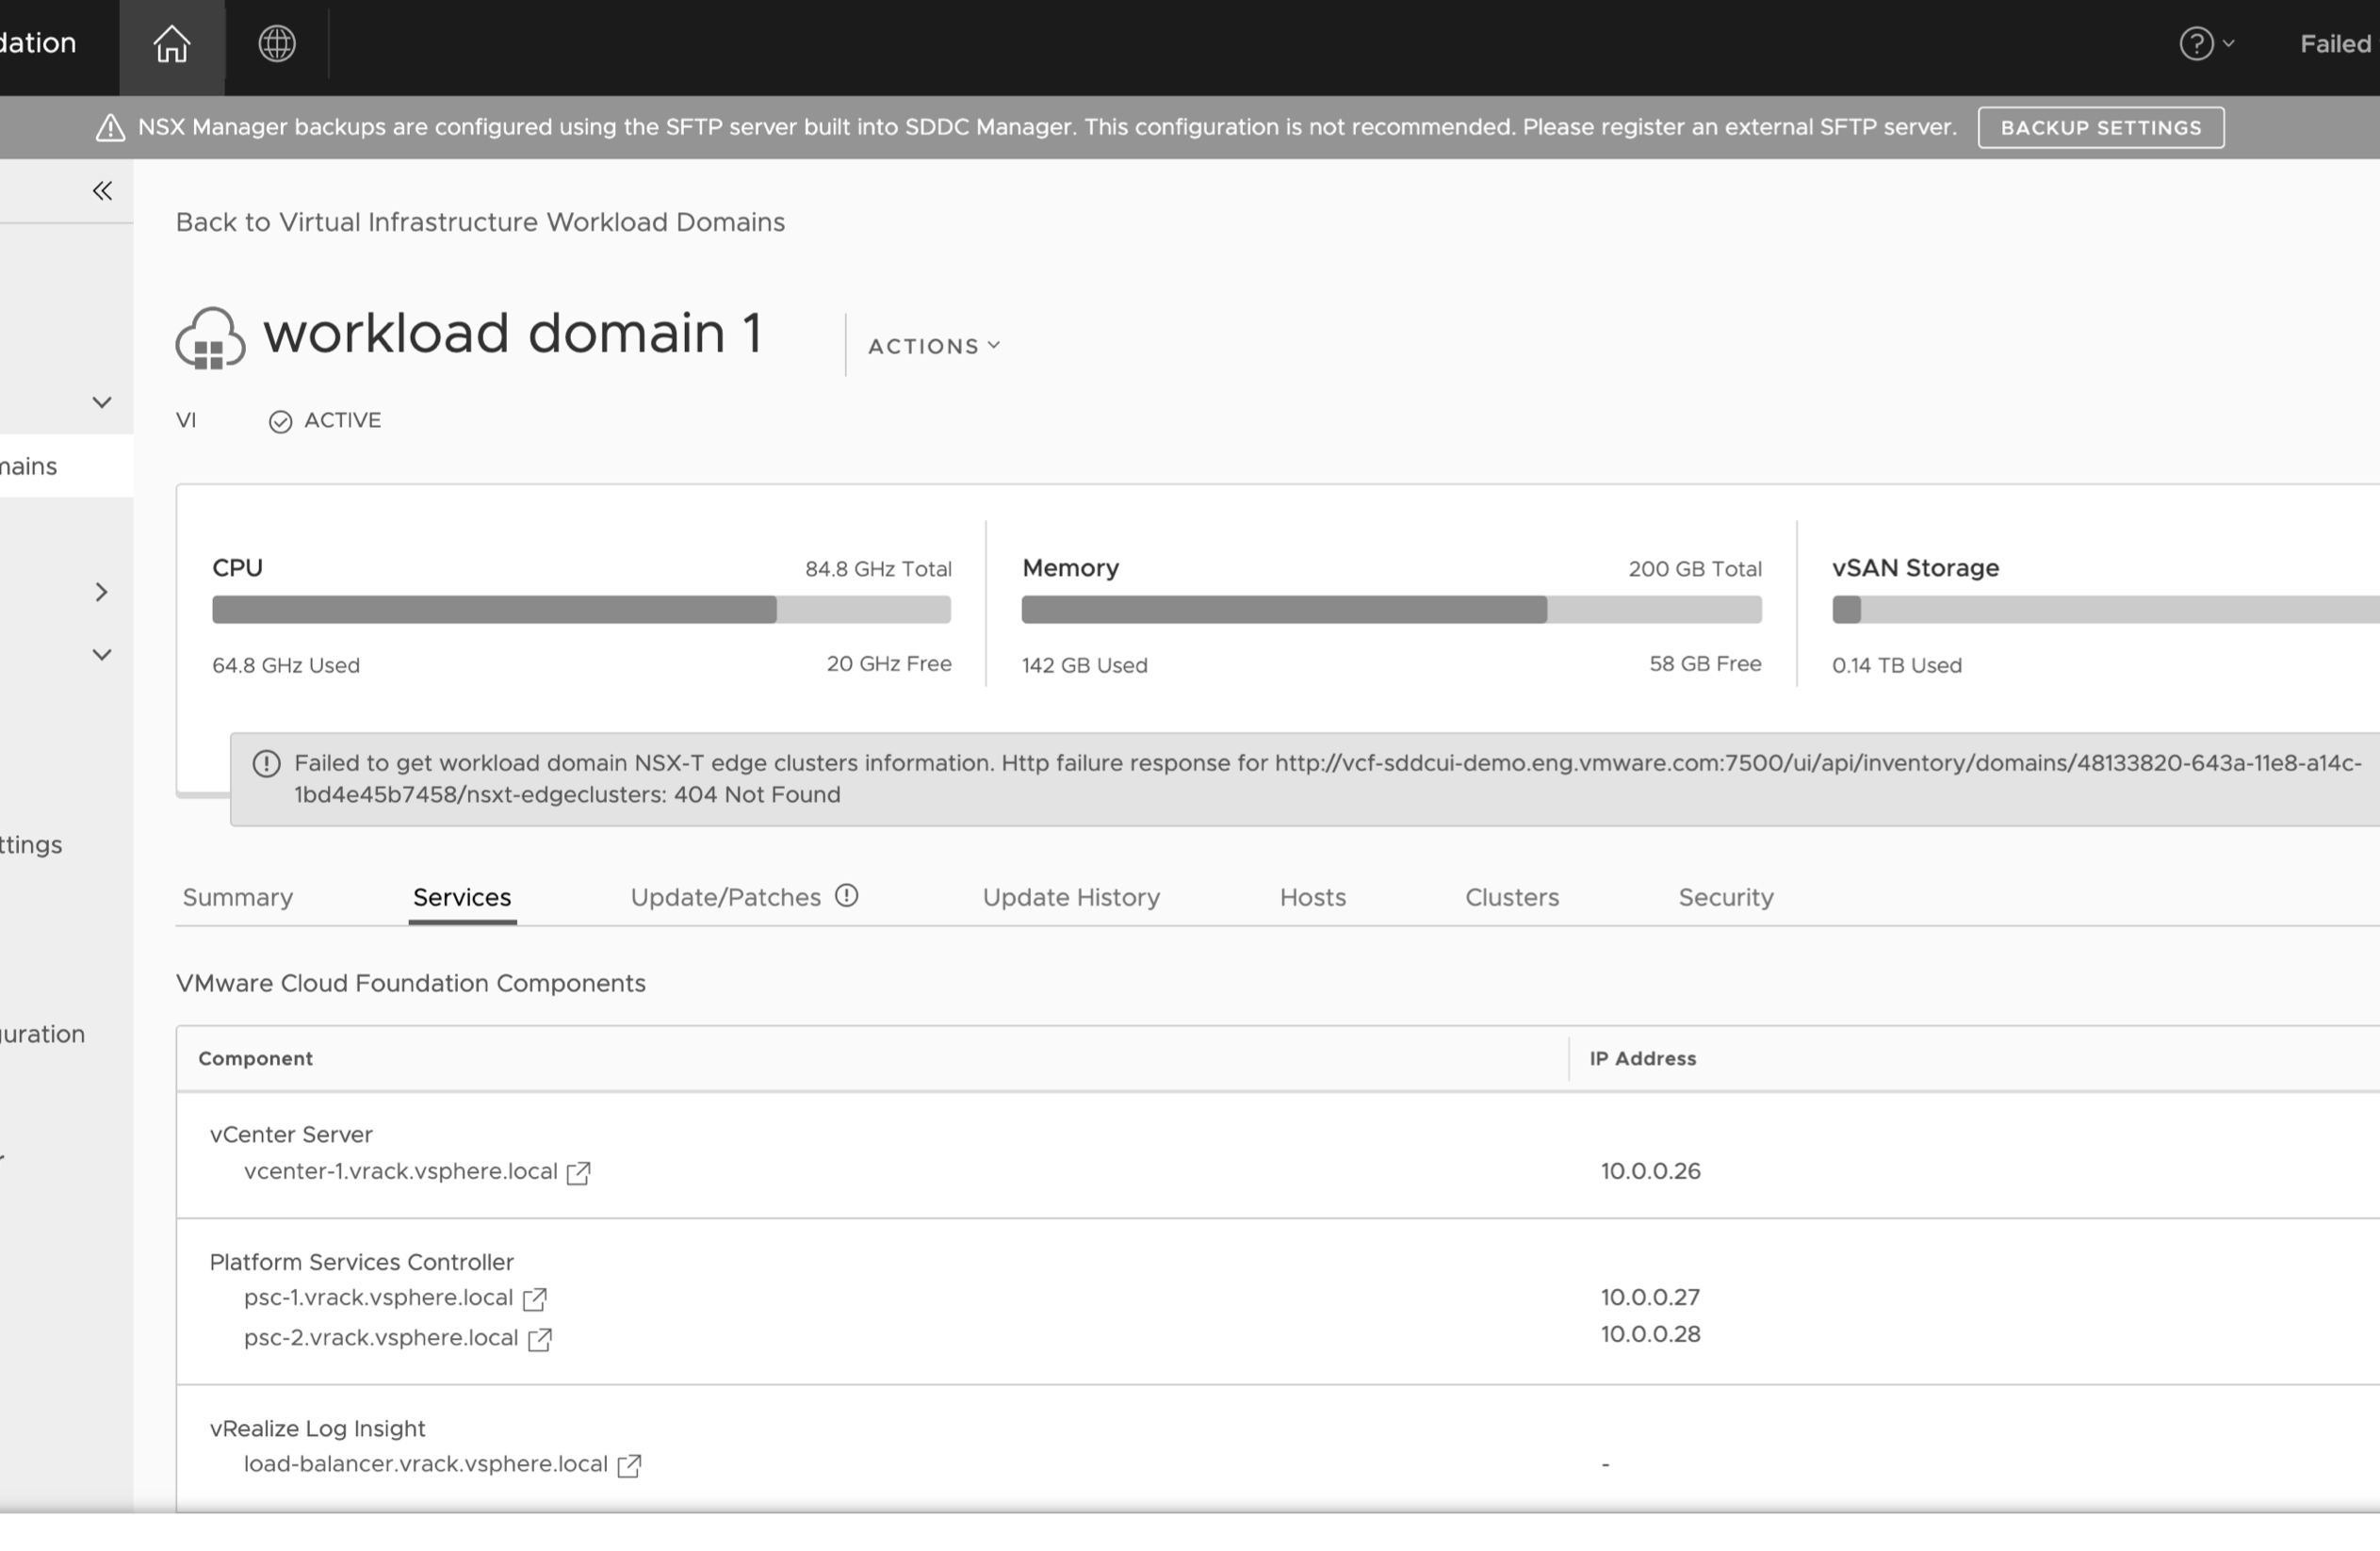Select the Services tab
Viewport: 2380px width, 1551px height.
coord(462,897)
